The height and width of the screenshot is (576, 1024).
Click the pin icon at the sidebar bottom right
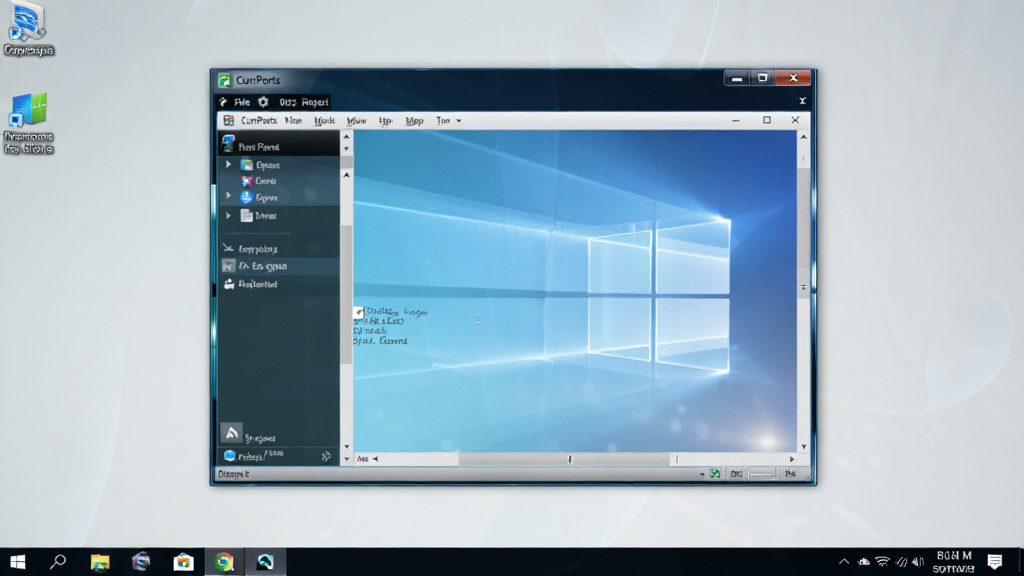[x=326, y=456]
